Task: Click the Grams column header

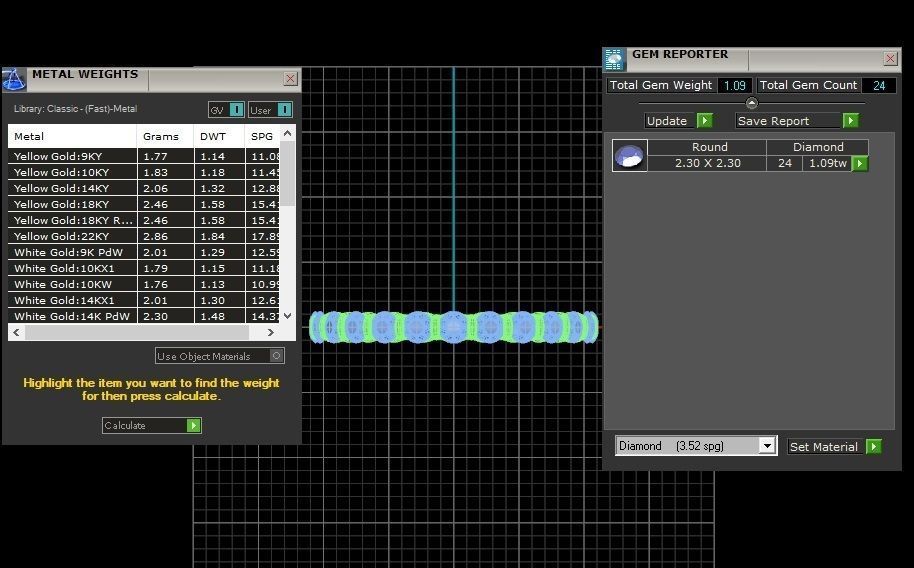Action: (166, 136)
